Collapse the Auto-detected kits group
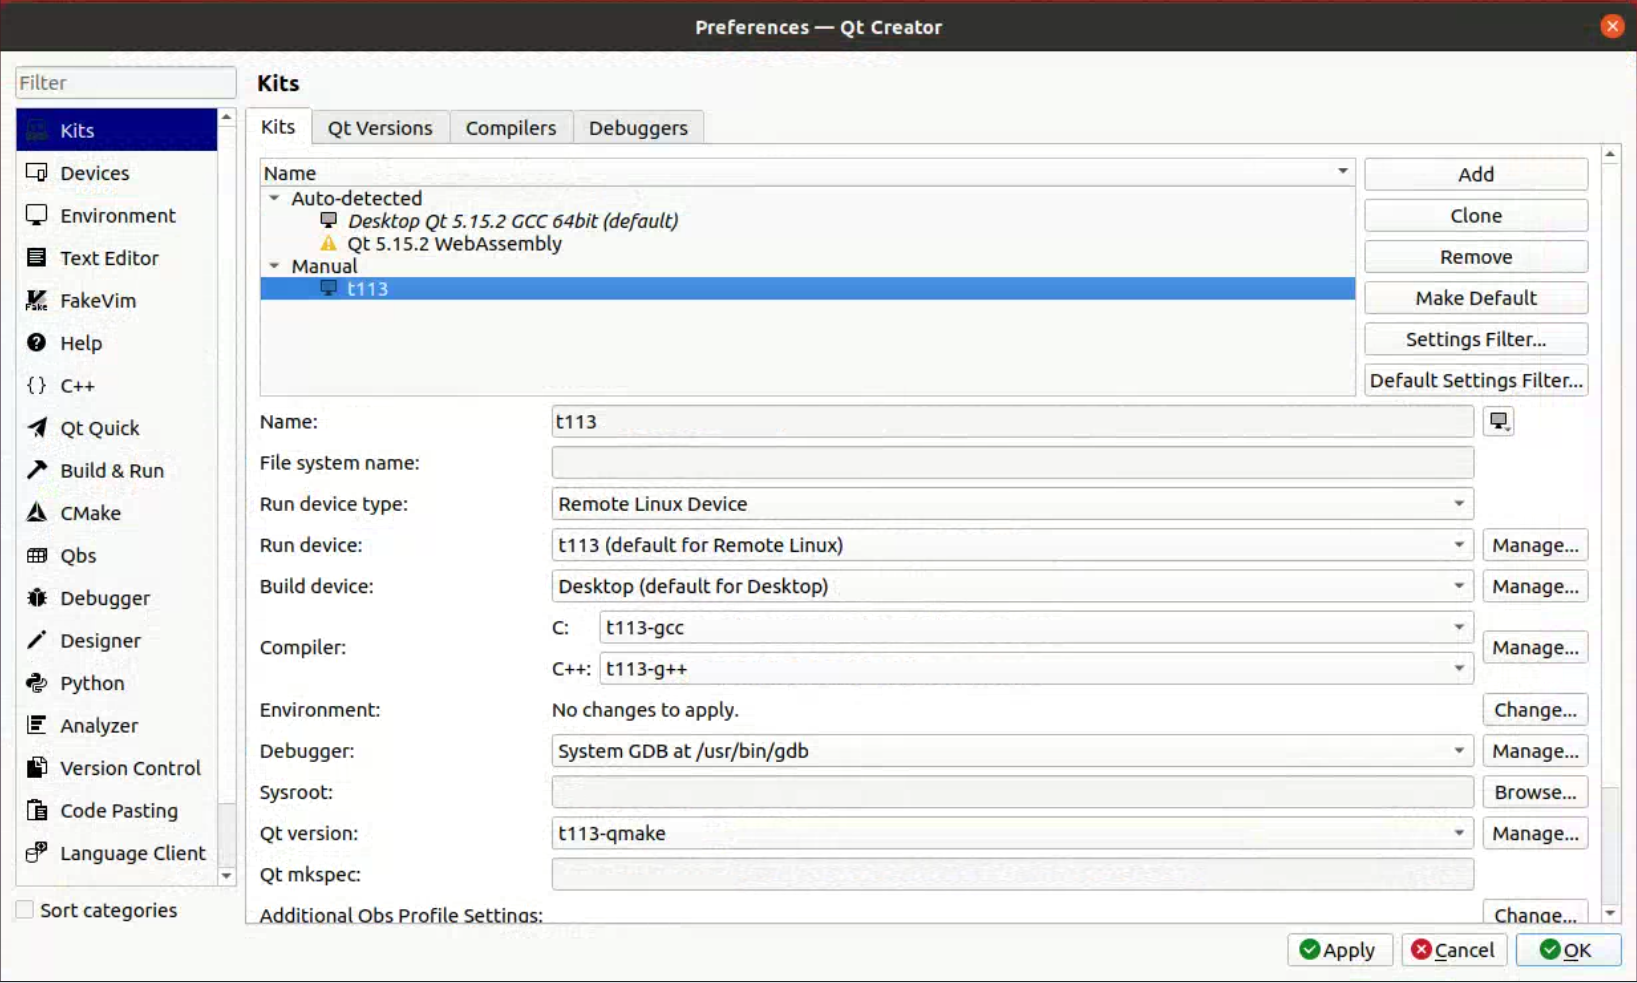Image resolution: width=1637 pixels, height=983 pixels. [274, 198]
